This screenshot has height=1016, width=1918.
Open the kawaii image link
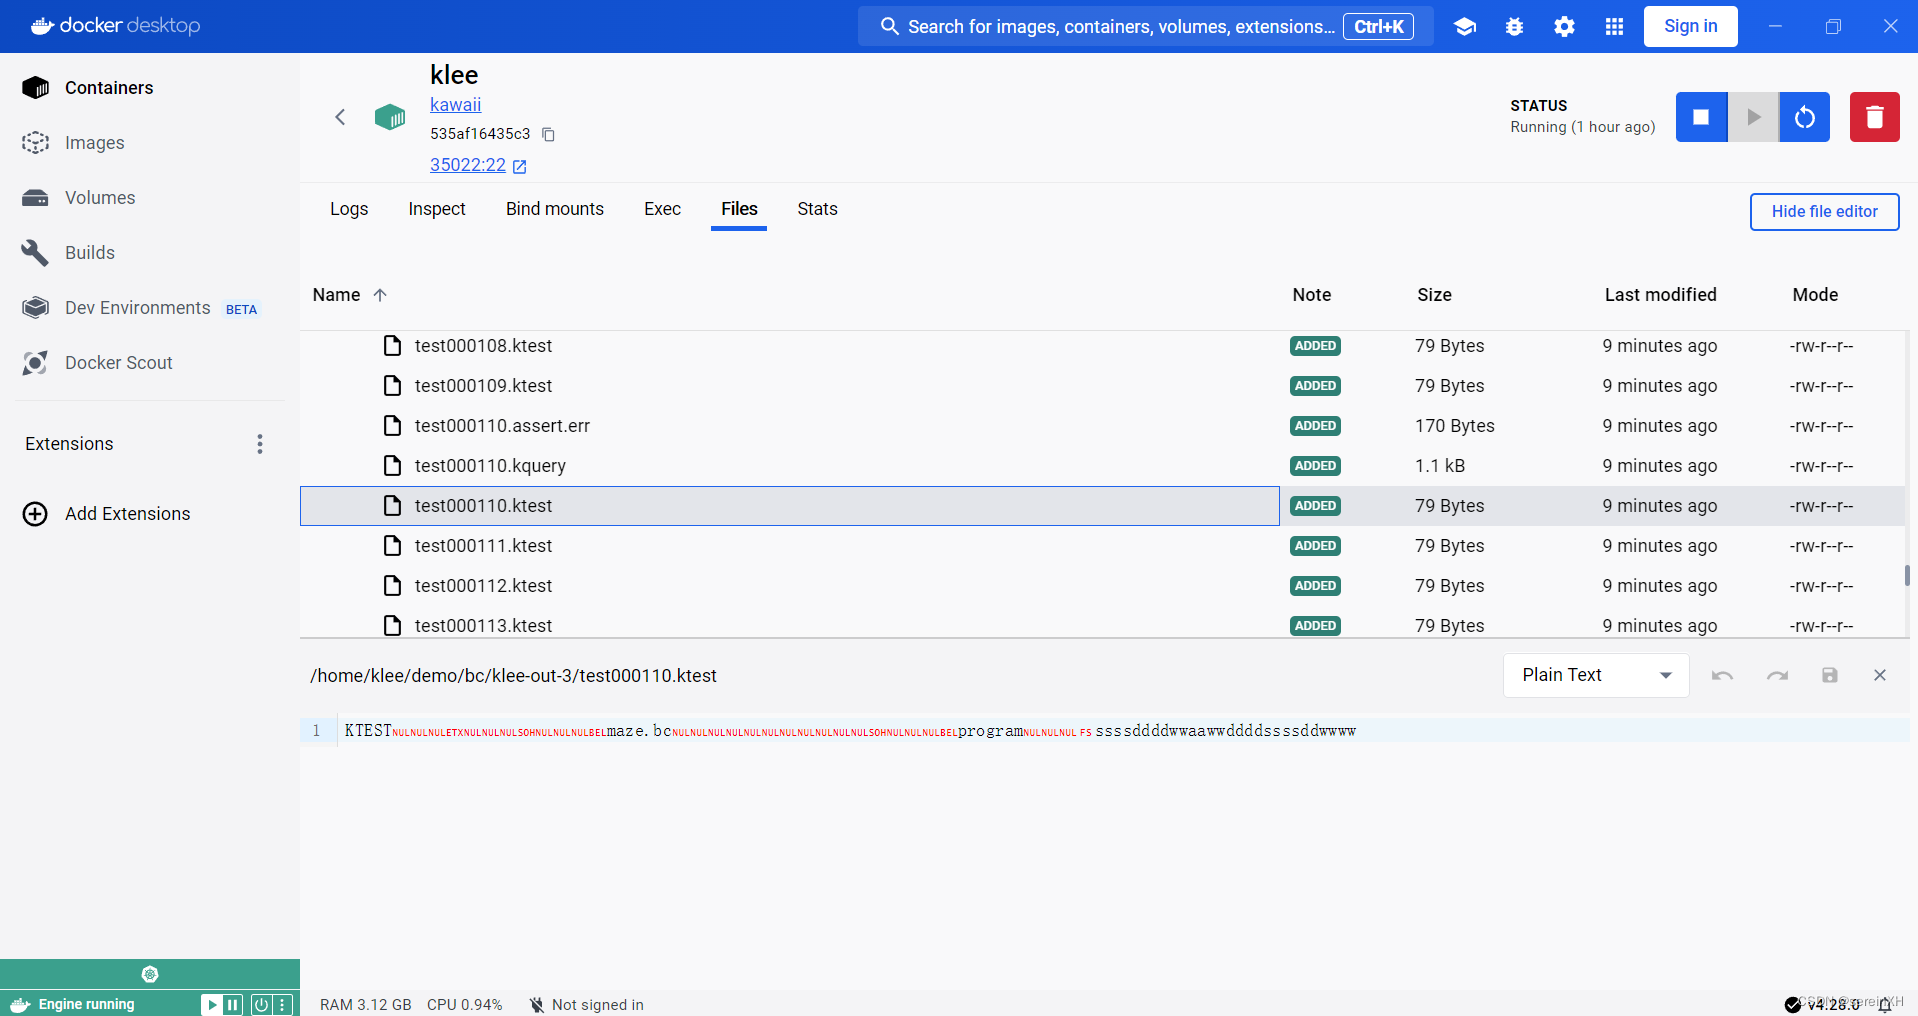click(x=455, y=105)
